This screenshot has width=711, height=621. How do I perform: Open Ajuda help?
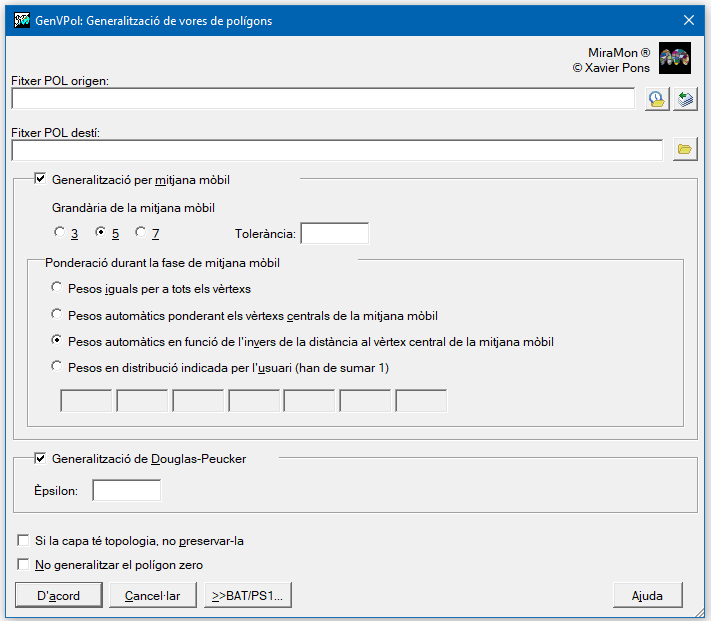[x=648, y=595]
